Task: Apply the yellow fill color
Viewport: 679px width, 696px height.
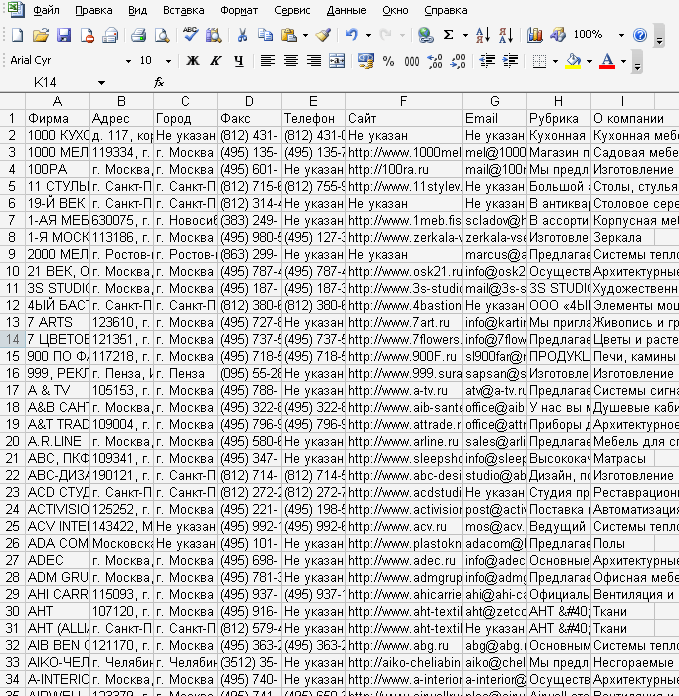Action: coord(574,61)
